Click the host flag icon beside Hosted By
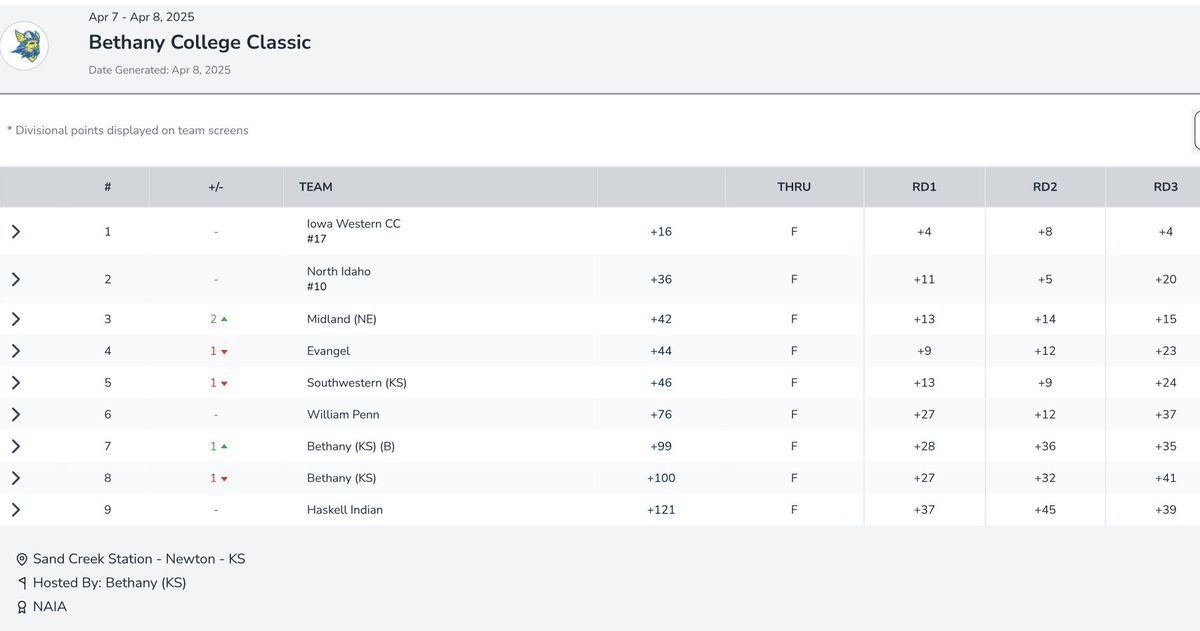Viewport: 1200px width, 631px height. [x=22, y=582]
